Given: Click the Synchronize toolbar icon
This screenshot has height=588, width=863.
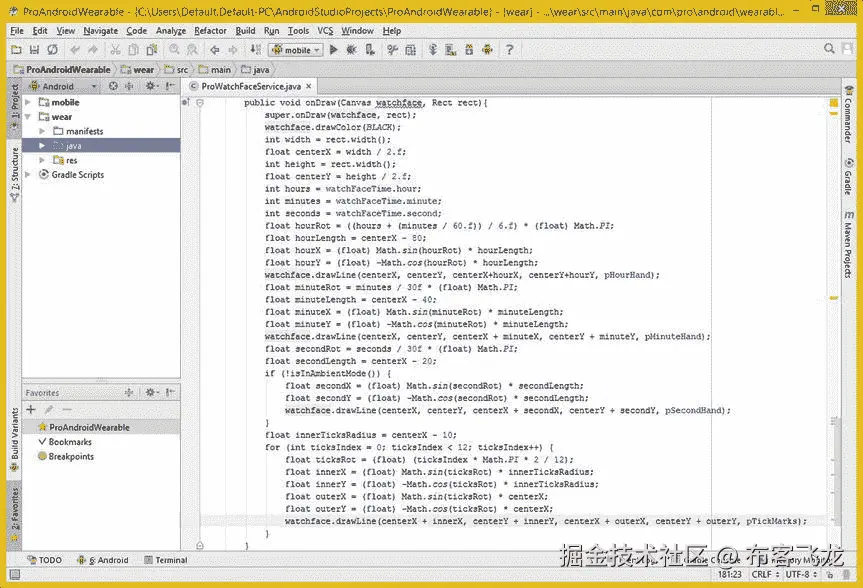Looking at the screenshot, I should 52,50.
